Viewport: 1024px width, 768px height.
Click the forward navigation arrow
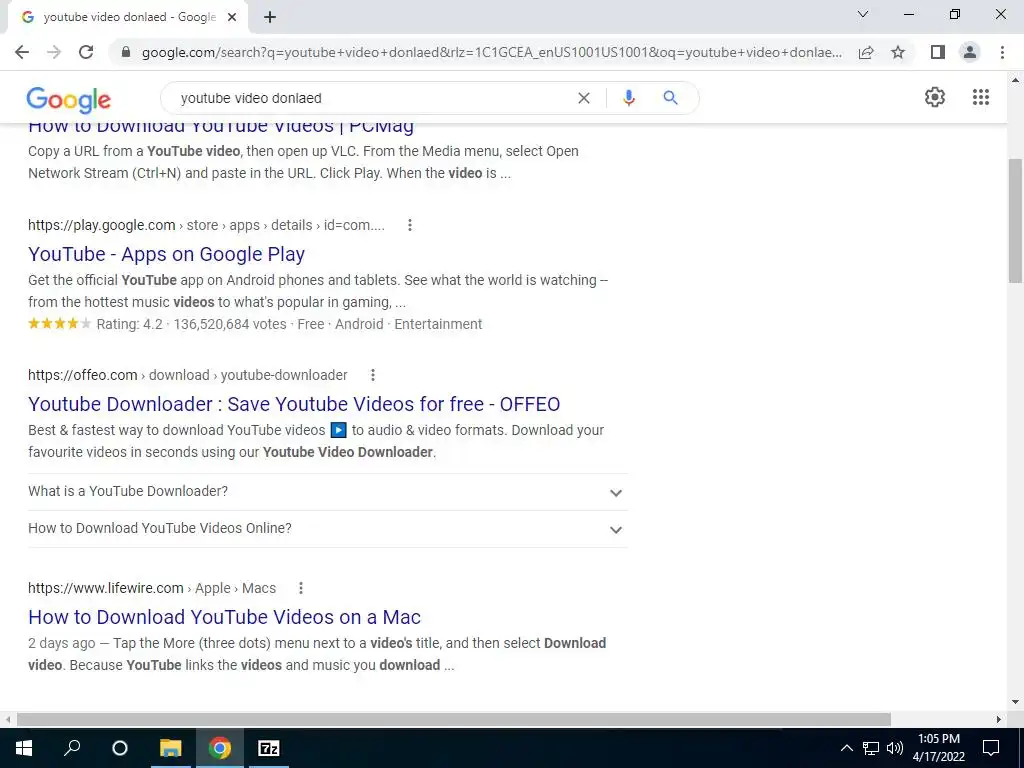pos(54,52)
